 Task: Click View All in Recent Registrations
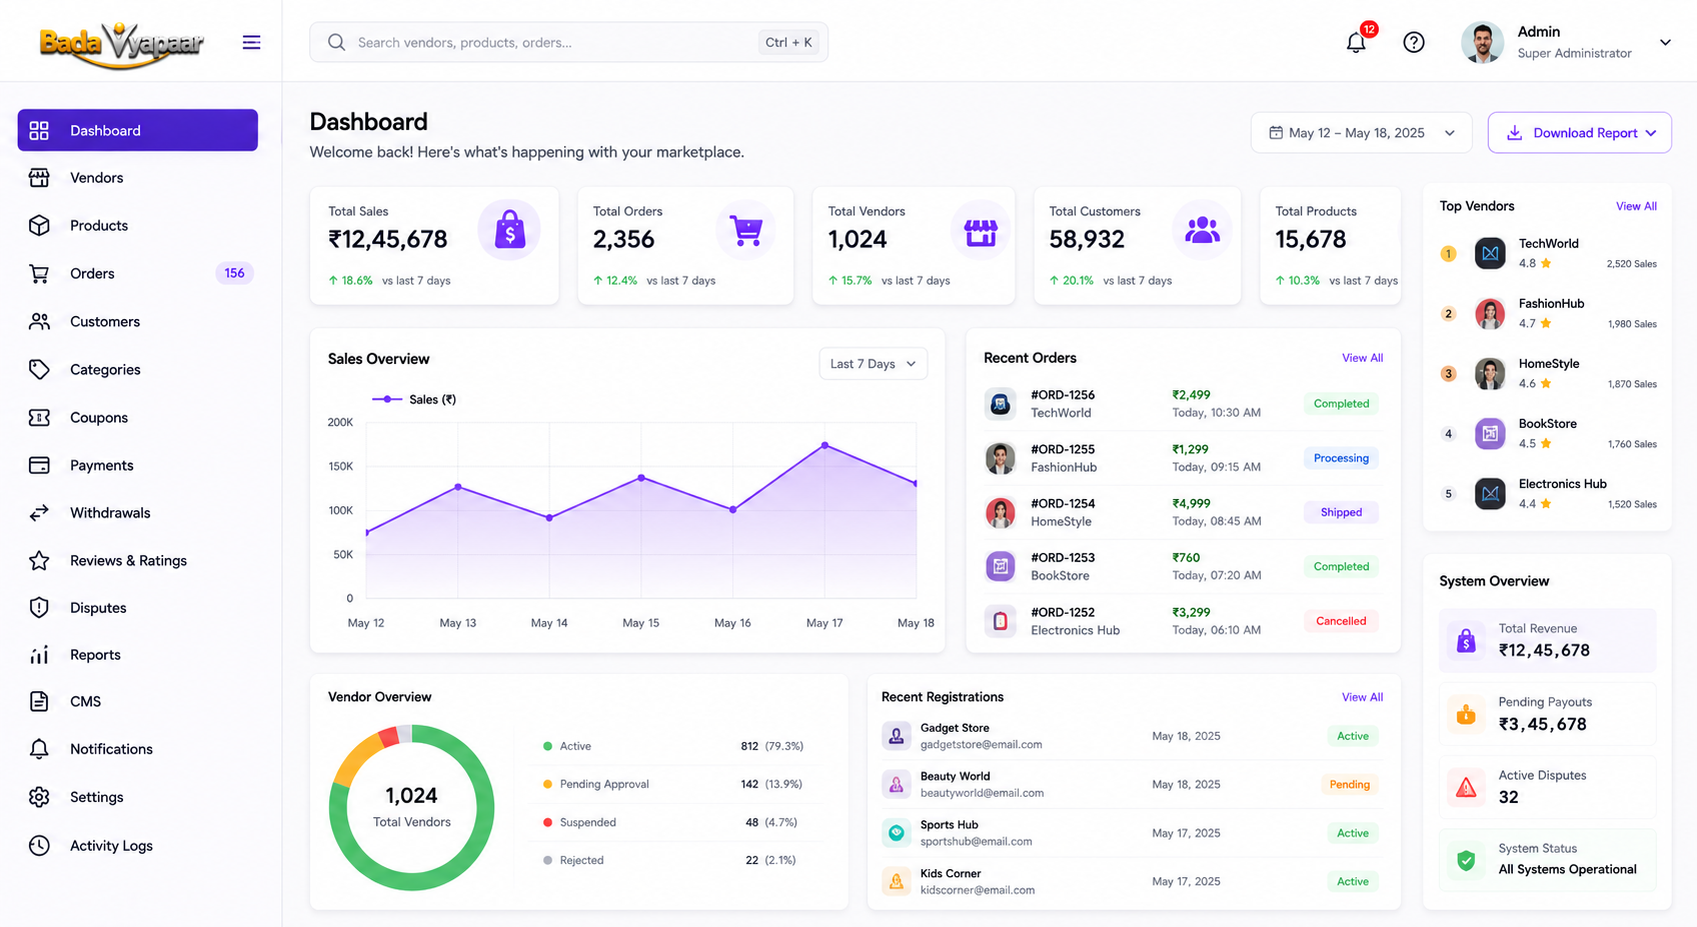1362,697
